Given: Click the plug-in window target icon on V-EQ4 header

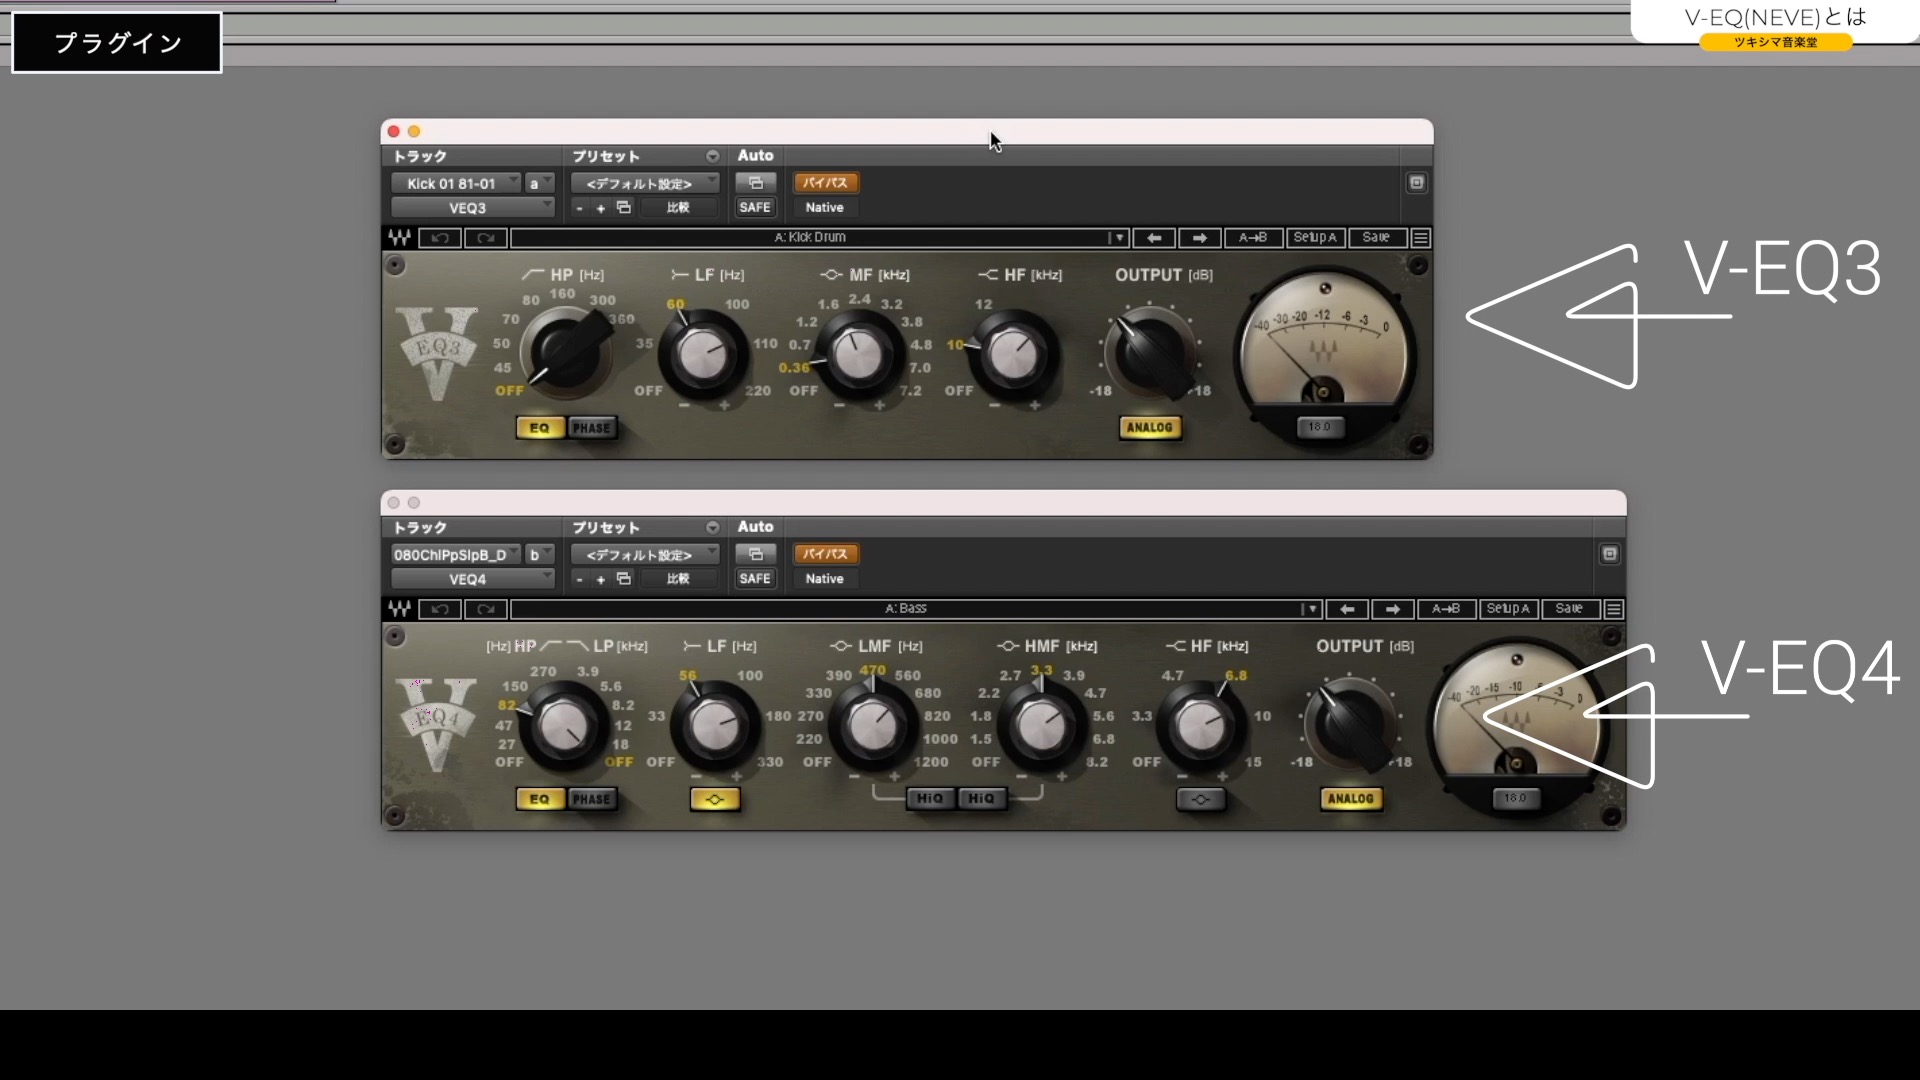Looking at the screenshot, I should point(1610,554).
